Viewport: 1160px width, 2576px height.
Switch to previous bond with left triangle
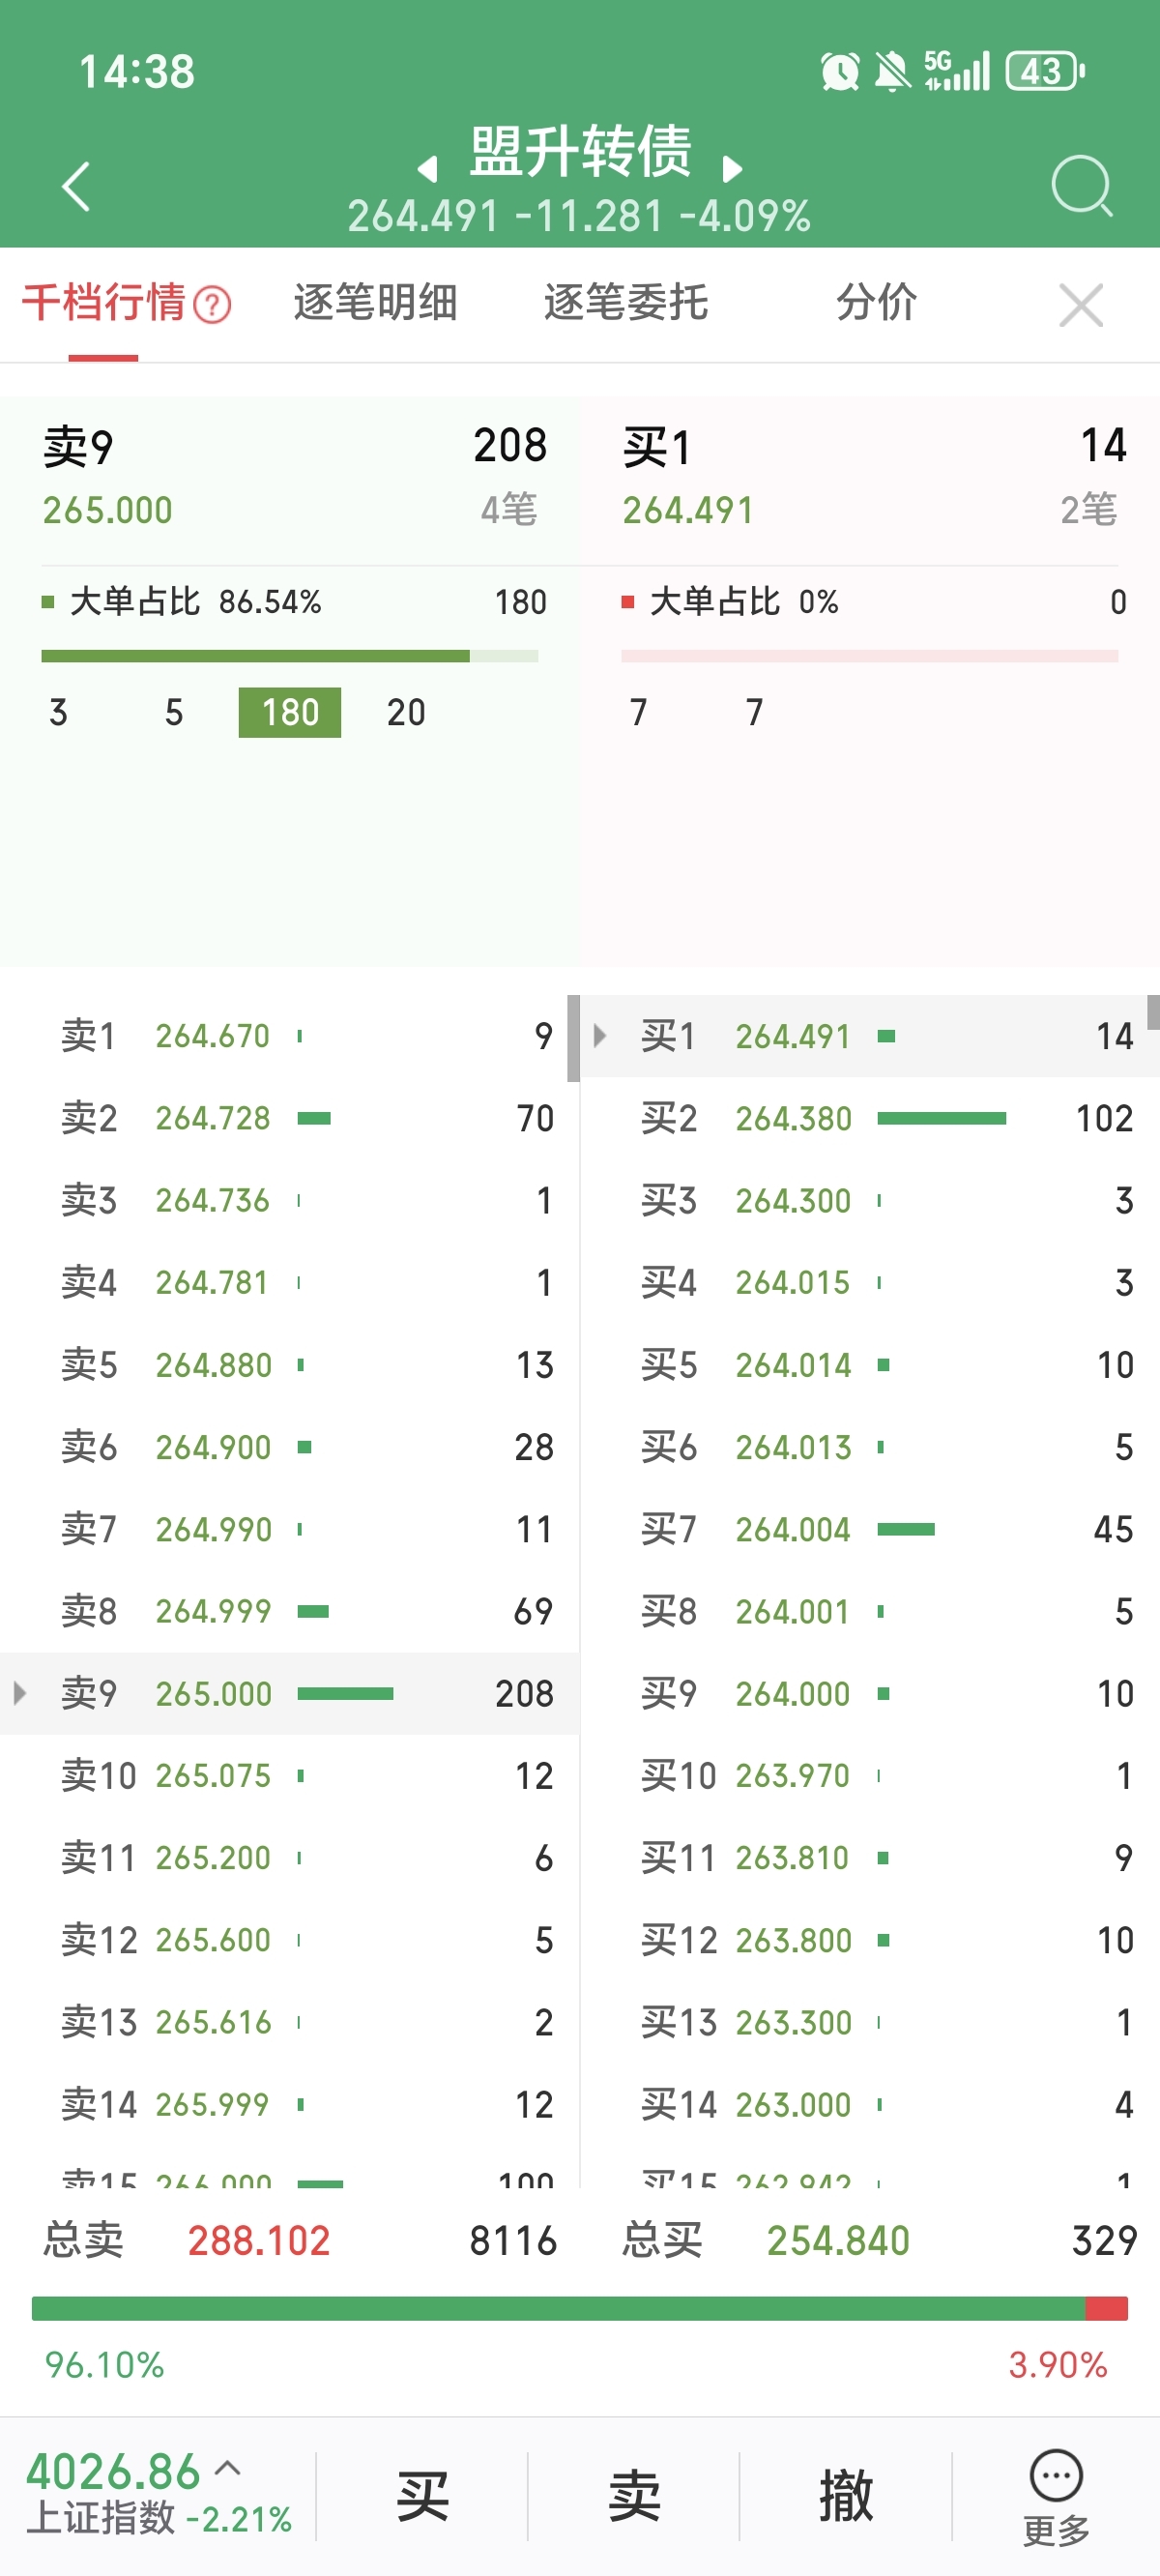tap(427, 169)
